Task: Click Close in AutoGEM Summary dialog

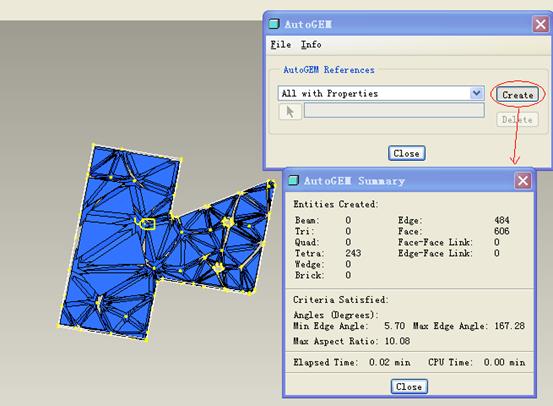Action: pyautogui.click(x=409, y=387)
